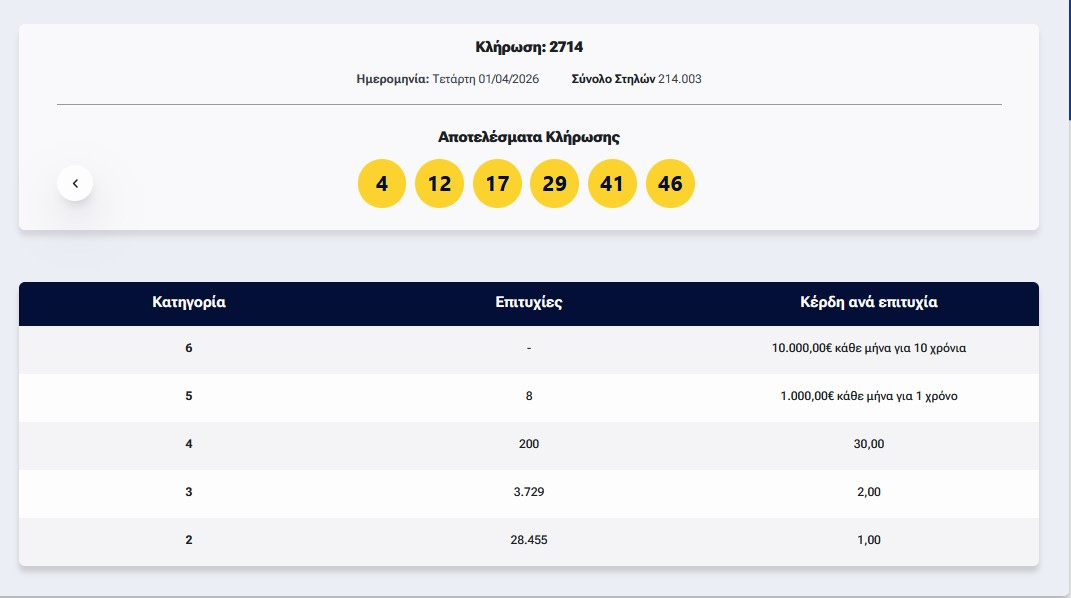The image size is (1071, 598).
Task: Click the date Τετάρτη 01/04/2026
Action: [485, 79]
